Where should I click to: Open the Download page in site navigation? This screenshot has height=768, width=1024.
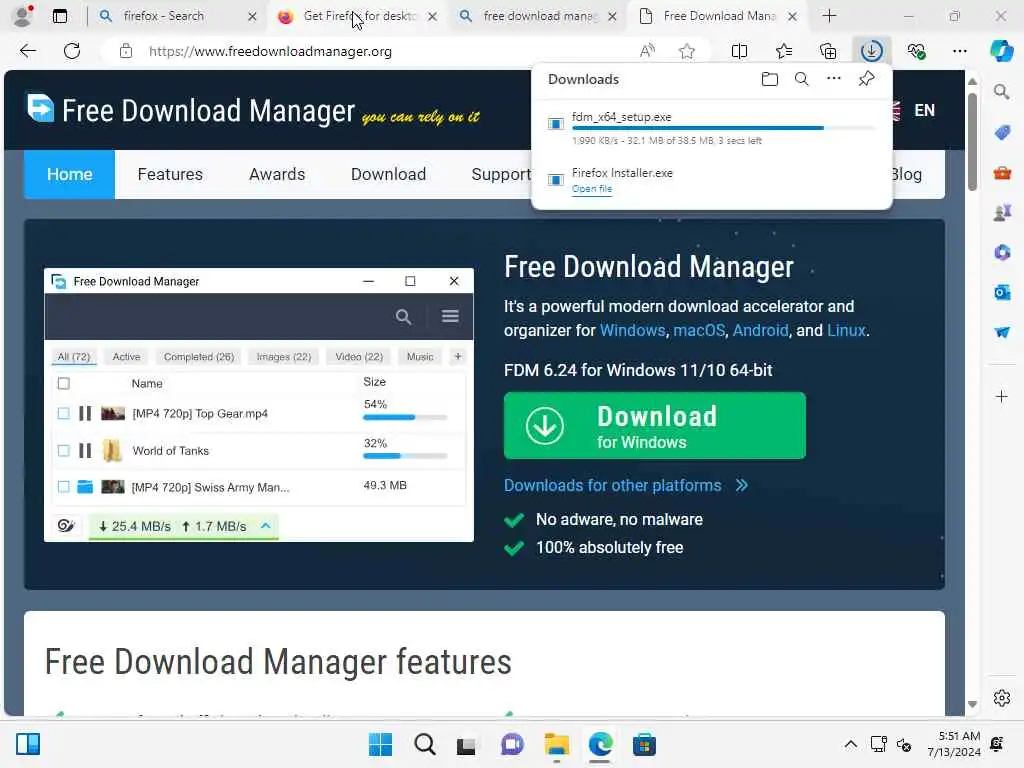(x=388, y=174)
